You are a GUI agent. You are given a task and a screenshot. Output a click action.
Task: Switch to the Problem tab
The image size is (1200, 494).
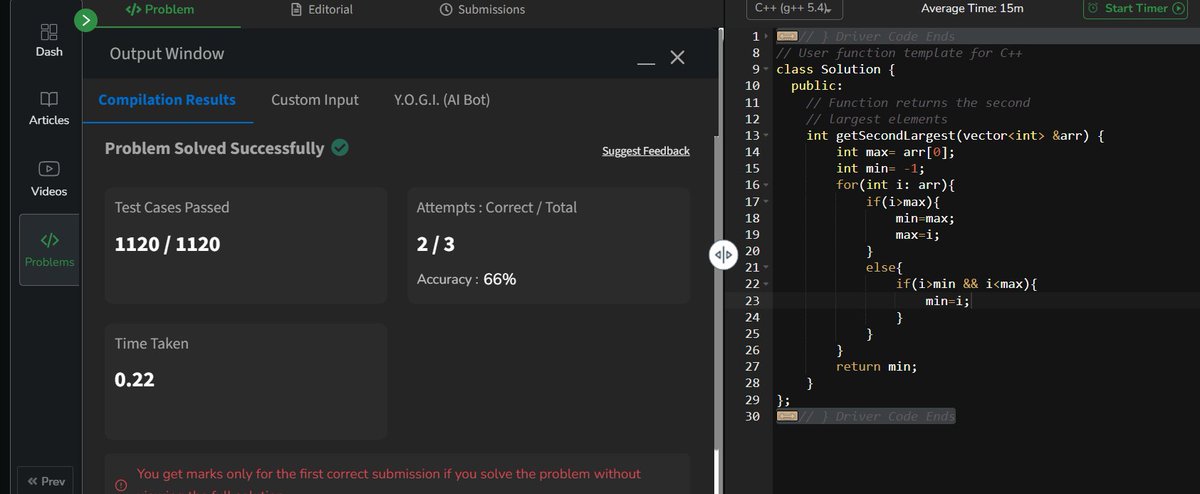(x=159, y=9)
